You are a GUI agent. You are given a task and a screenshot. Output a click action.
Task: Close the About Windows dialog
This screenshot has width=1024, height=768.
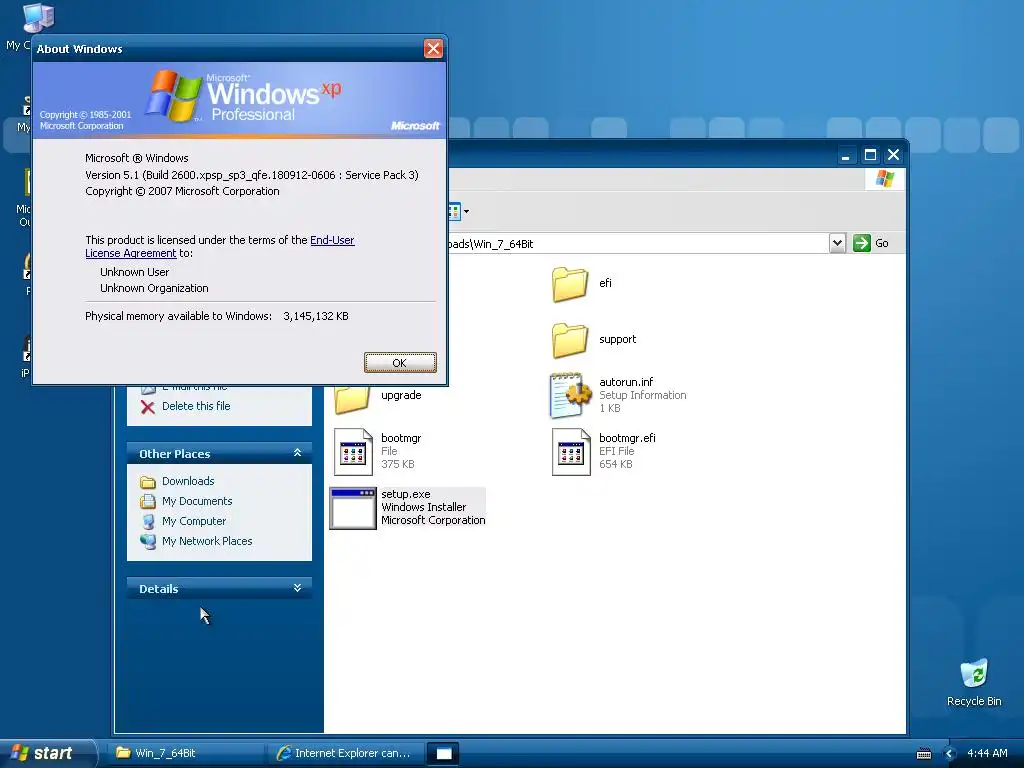[433, 48]
